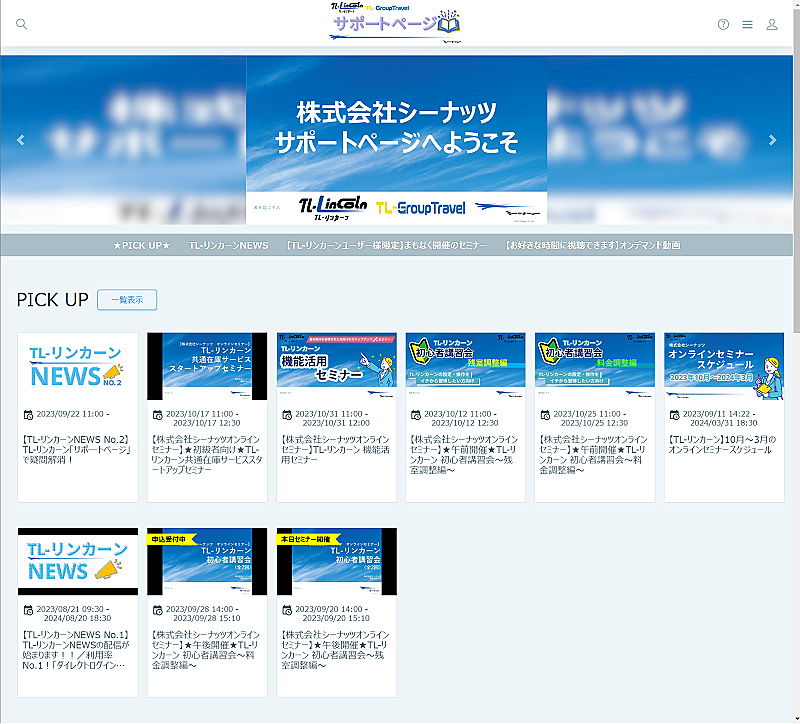The image size is (800, 724).
Task: Click calendar icon beside 2023/09/20 14:00
Action: coord(287,610)
